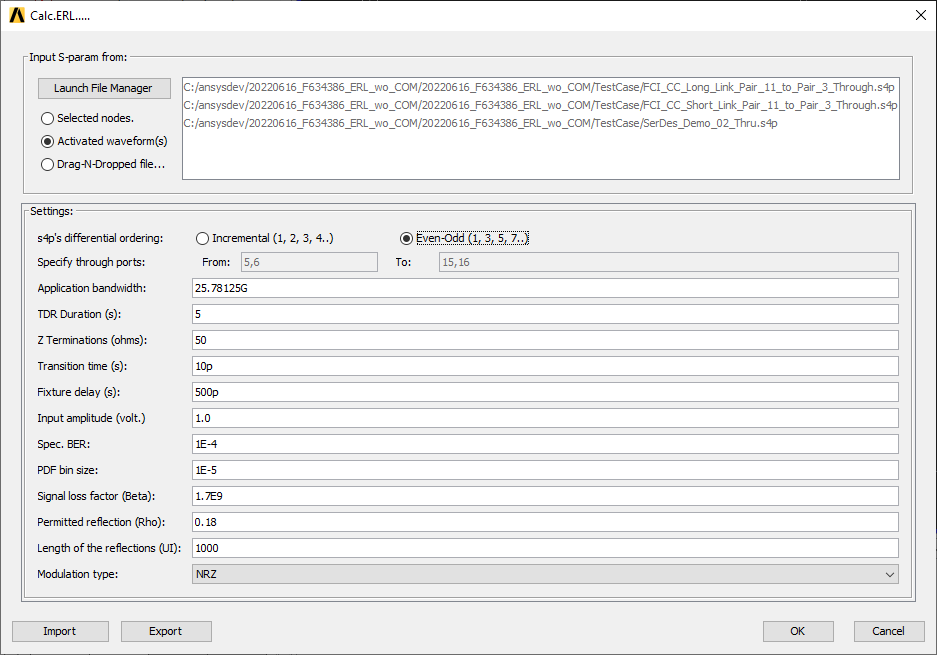Edit the Application bandwidth field
Screen dimensions: 937x655
545,288
